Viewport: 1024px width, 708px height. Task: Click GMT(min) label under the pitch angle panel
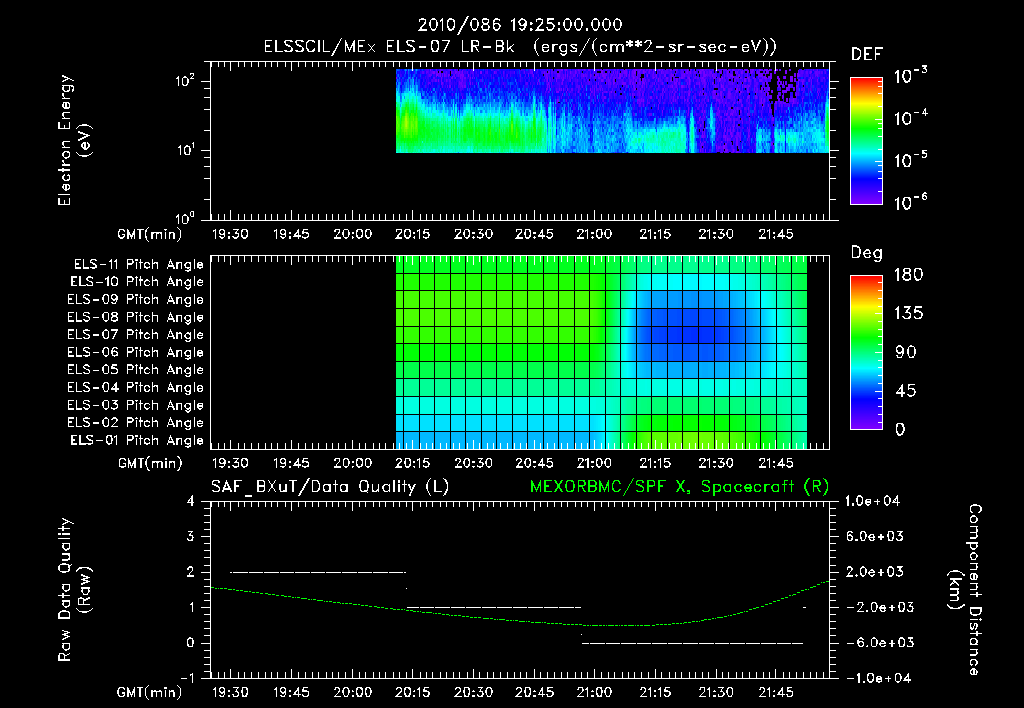pyautogui.click(x=150, y=464)
